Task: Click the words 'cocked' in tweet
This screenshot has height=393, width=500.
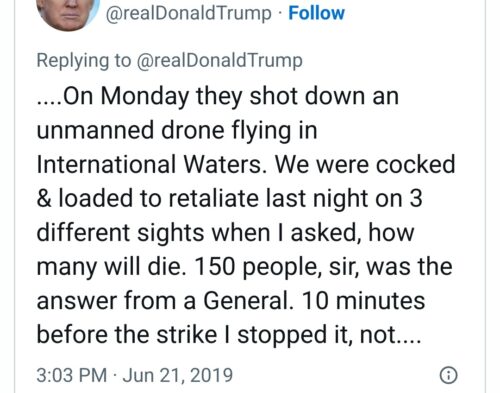Action: click(416, 164)
